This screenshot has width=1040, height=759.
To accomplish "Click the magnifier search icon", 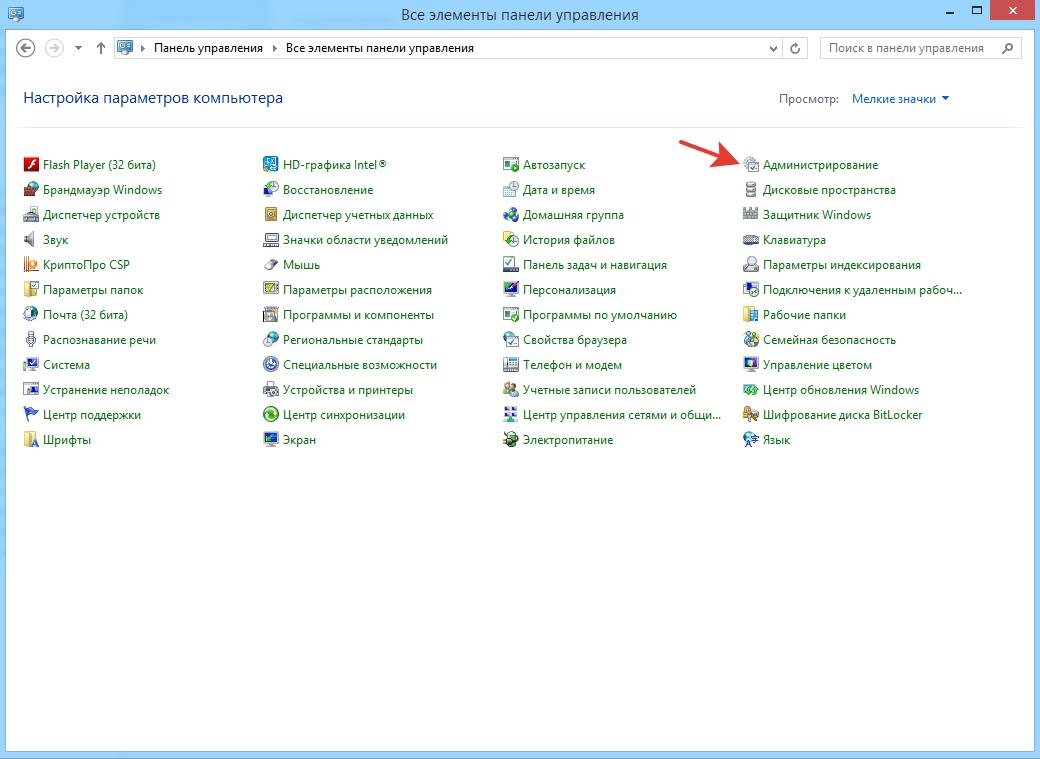I will click(1008, 48).
